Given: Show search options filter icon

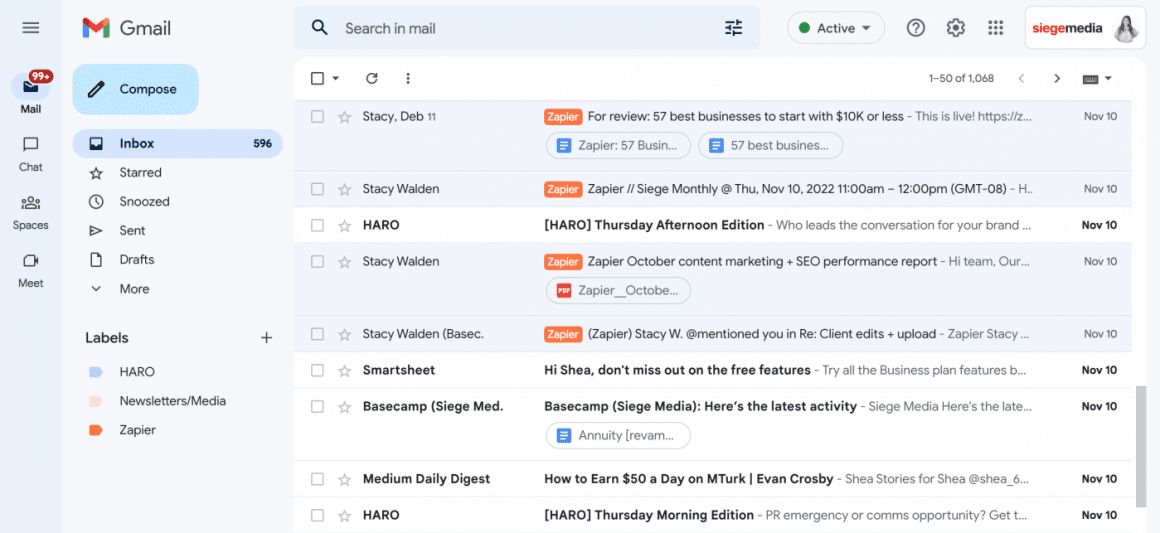Looking at the screenshot, I should [x=734, y=28].
